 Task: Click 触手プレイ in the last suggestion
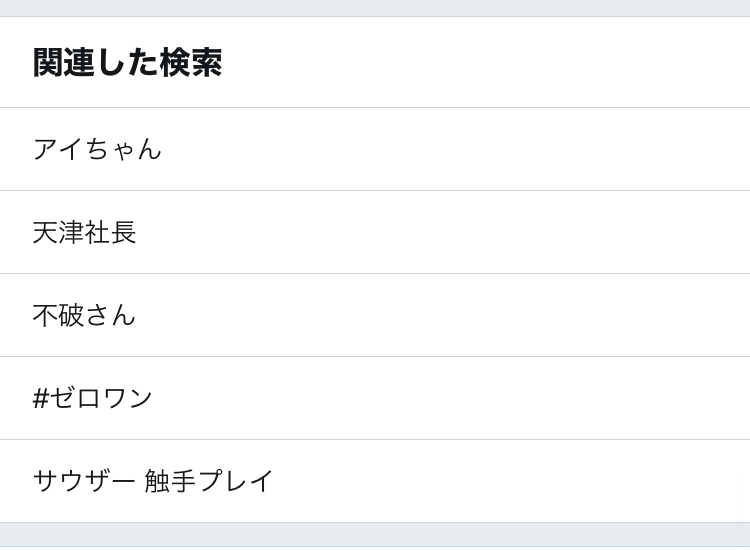pos(209,481)
